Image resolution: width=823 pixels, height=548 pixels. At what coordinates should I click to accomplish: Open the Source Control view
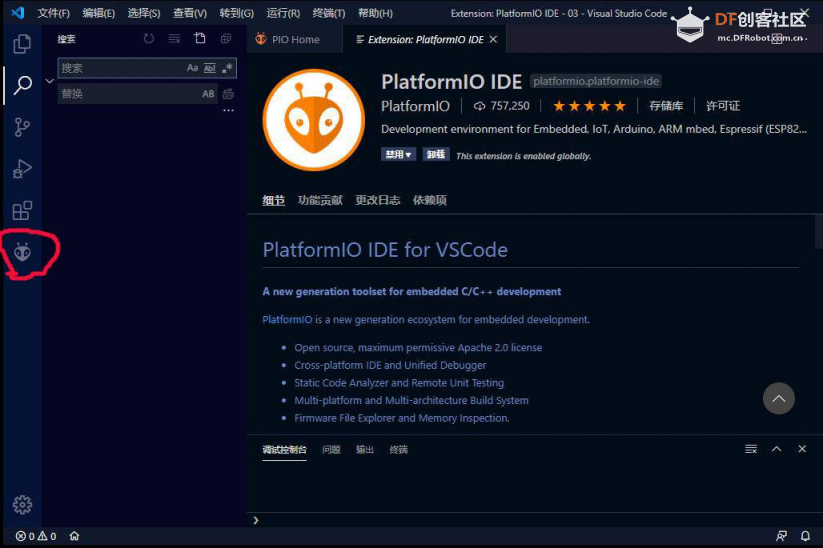[22, 127]
